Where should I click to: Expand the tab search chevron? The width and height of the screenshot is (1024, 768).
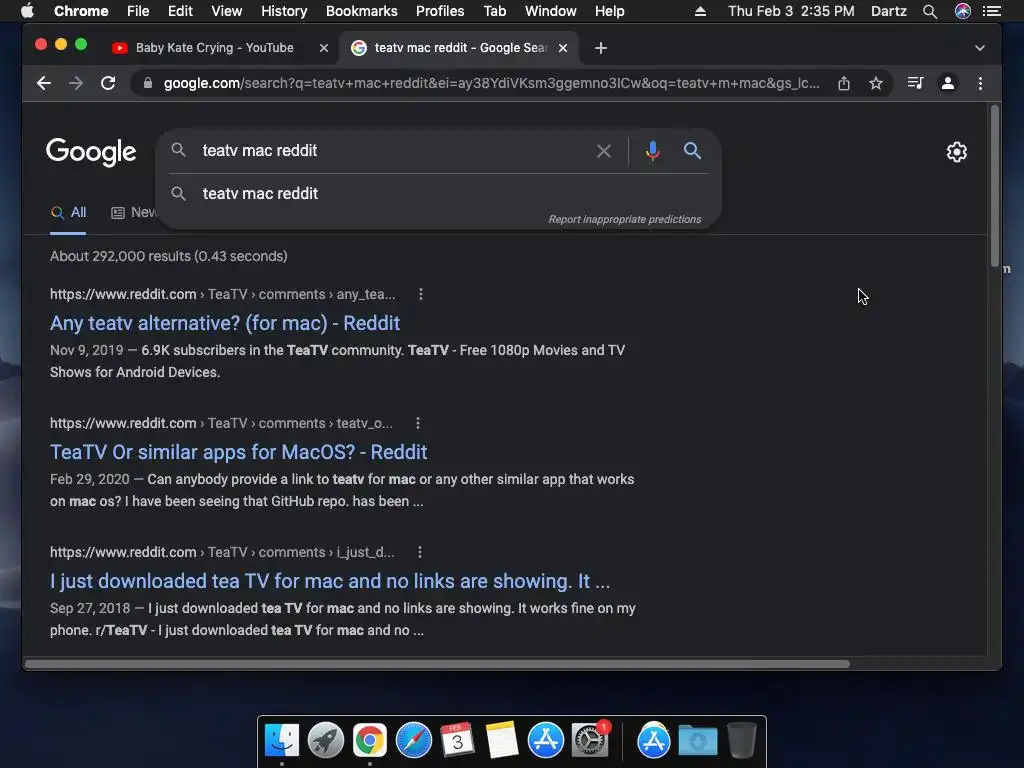click(x=980, y=48)
